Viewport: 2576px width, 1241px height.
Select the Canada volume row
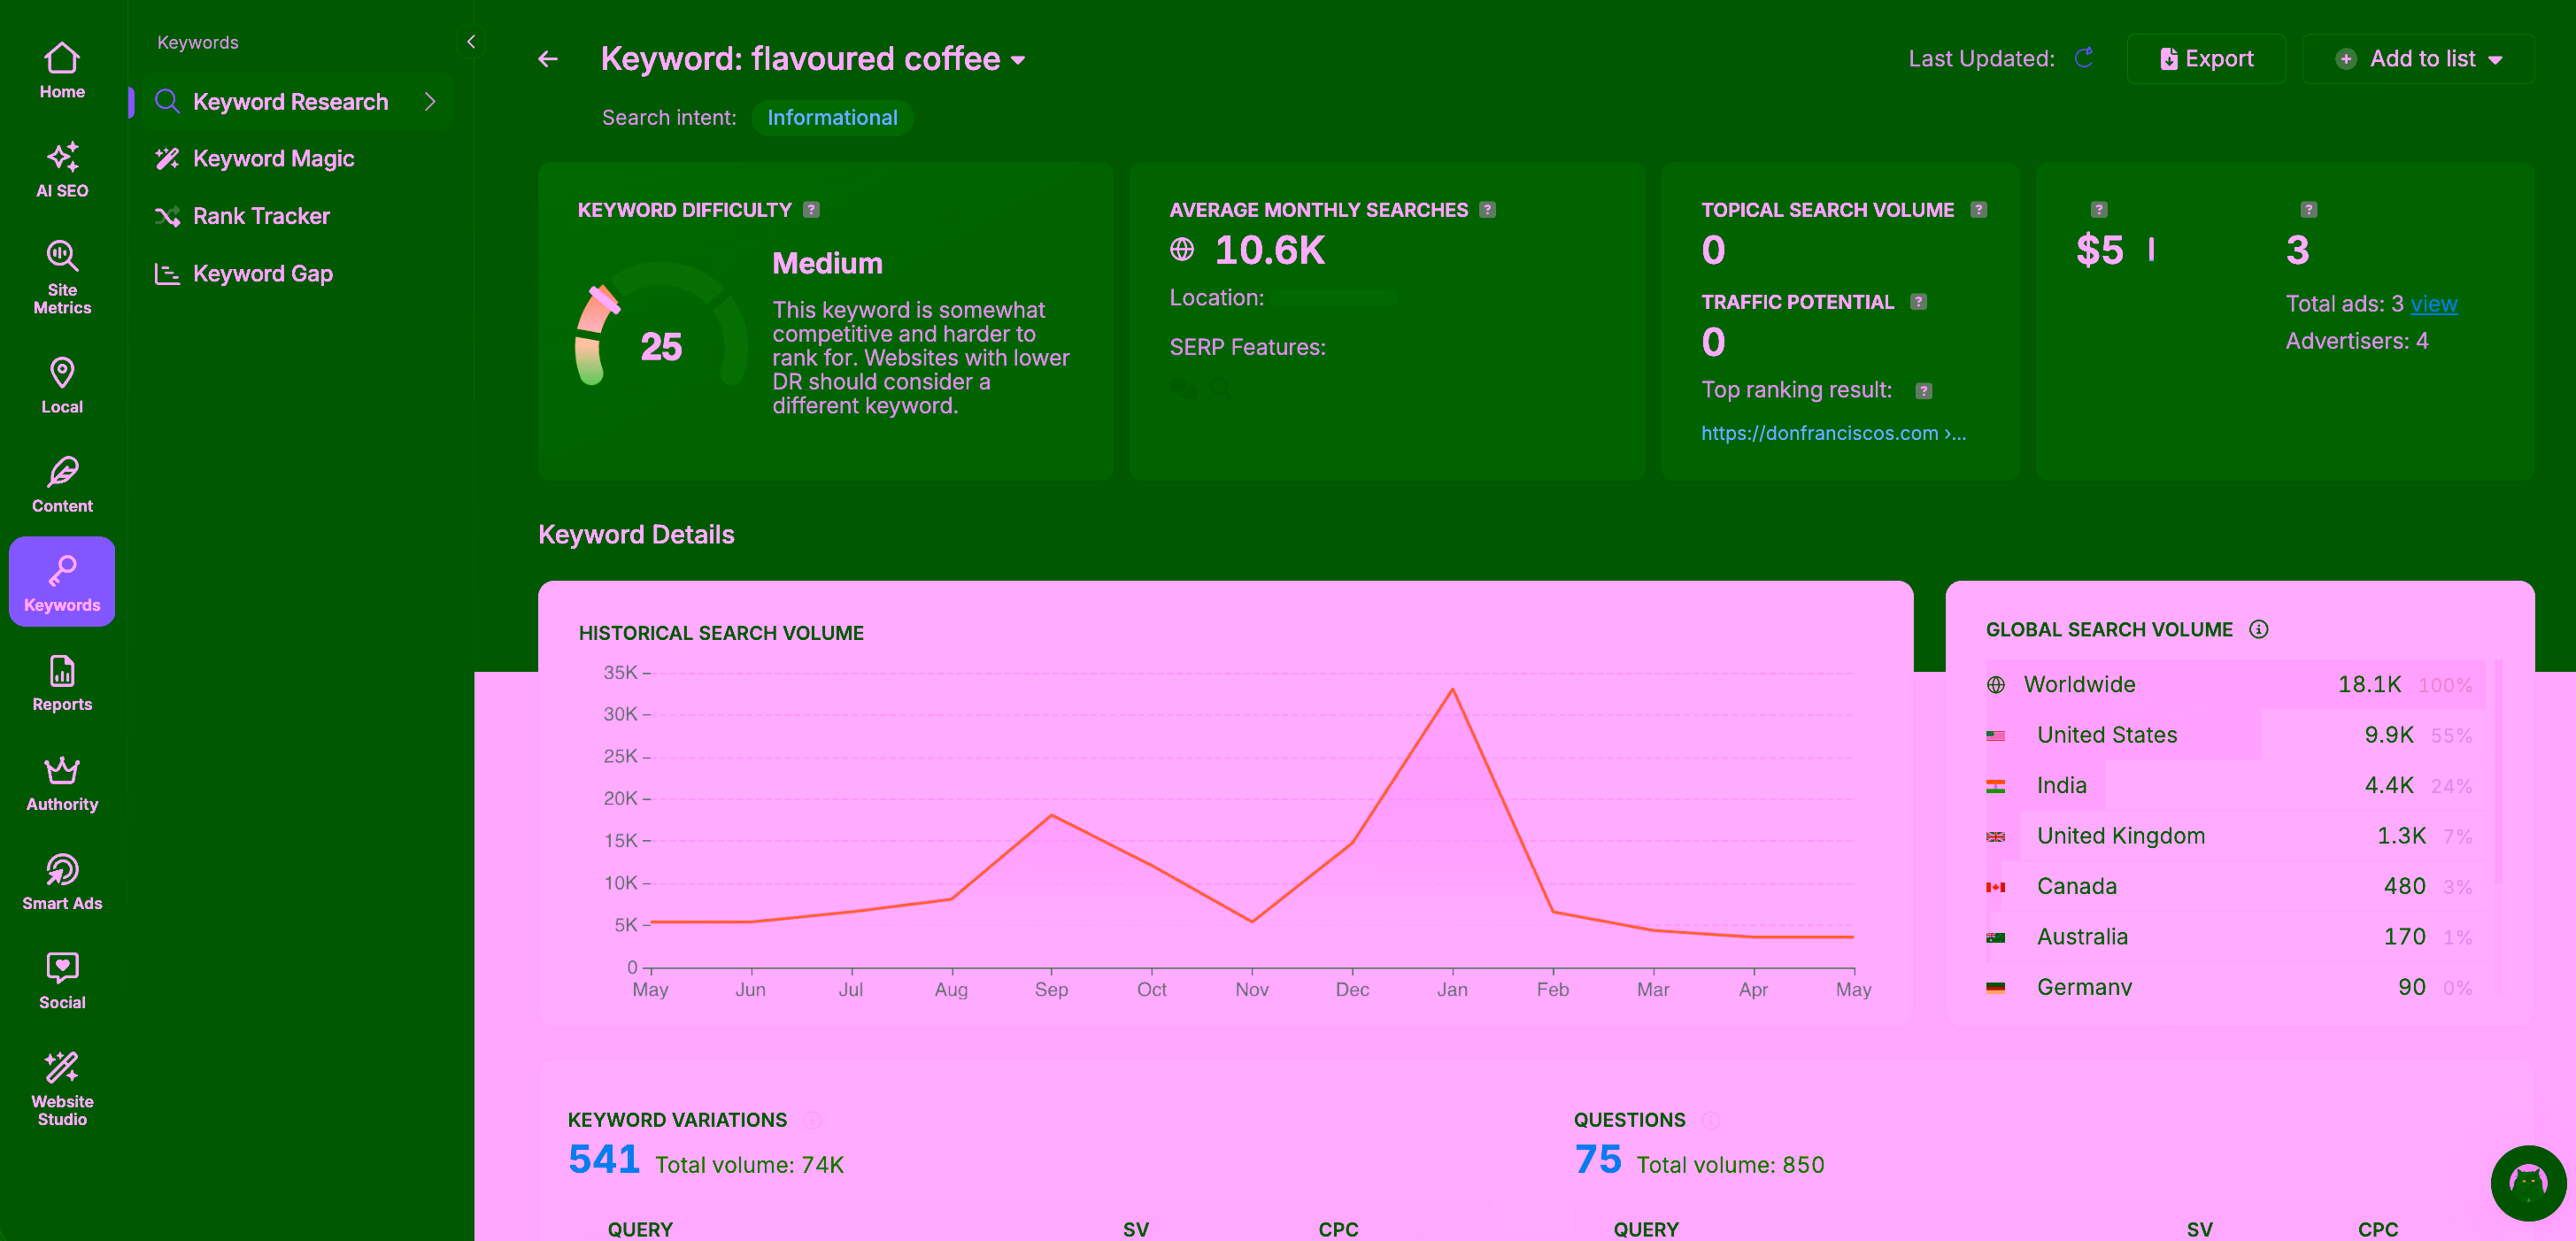2237,887
